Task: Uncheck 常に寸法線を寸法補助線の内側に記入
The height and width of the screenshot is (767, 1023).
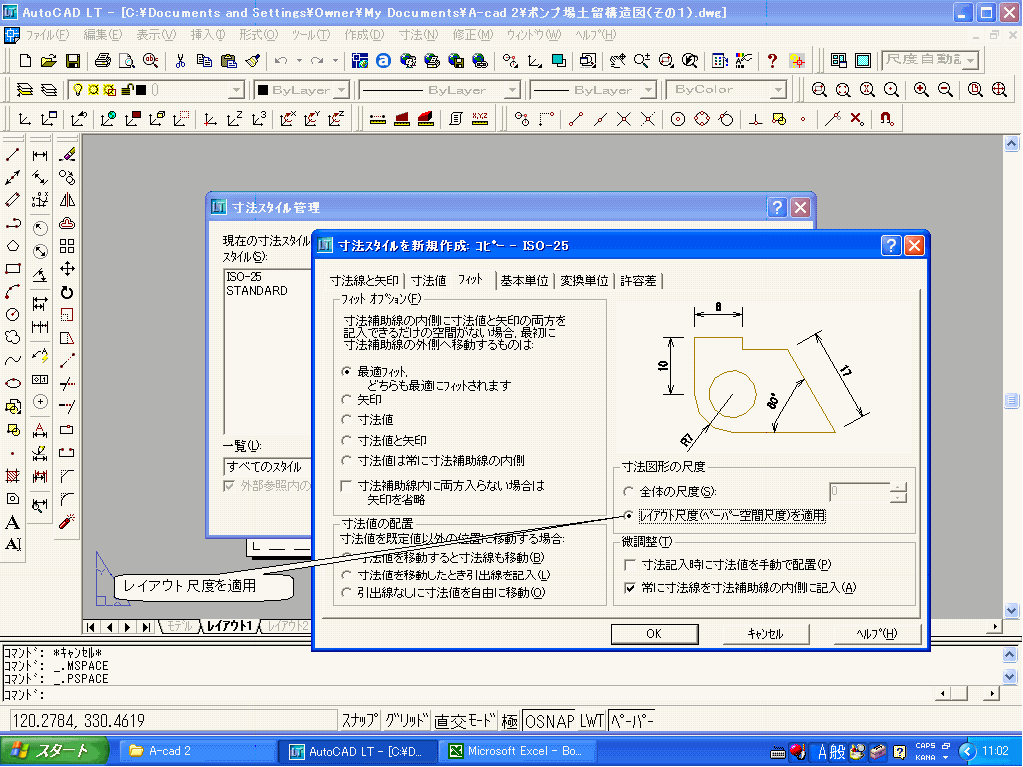Action: pyautogui.click(x=630, y=588)
